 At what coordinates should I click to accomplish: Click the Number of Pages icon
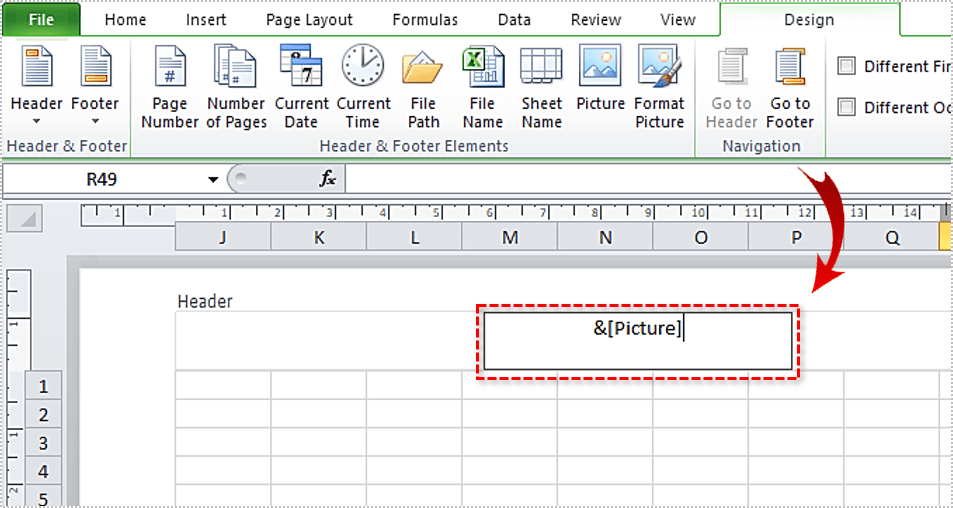click(x=236, y=88)
